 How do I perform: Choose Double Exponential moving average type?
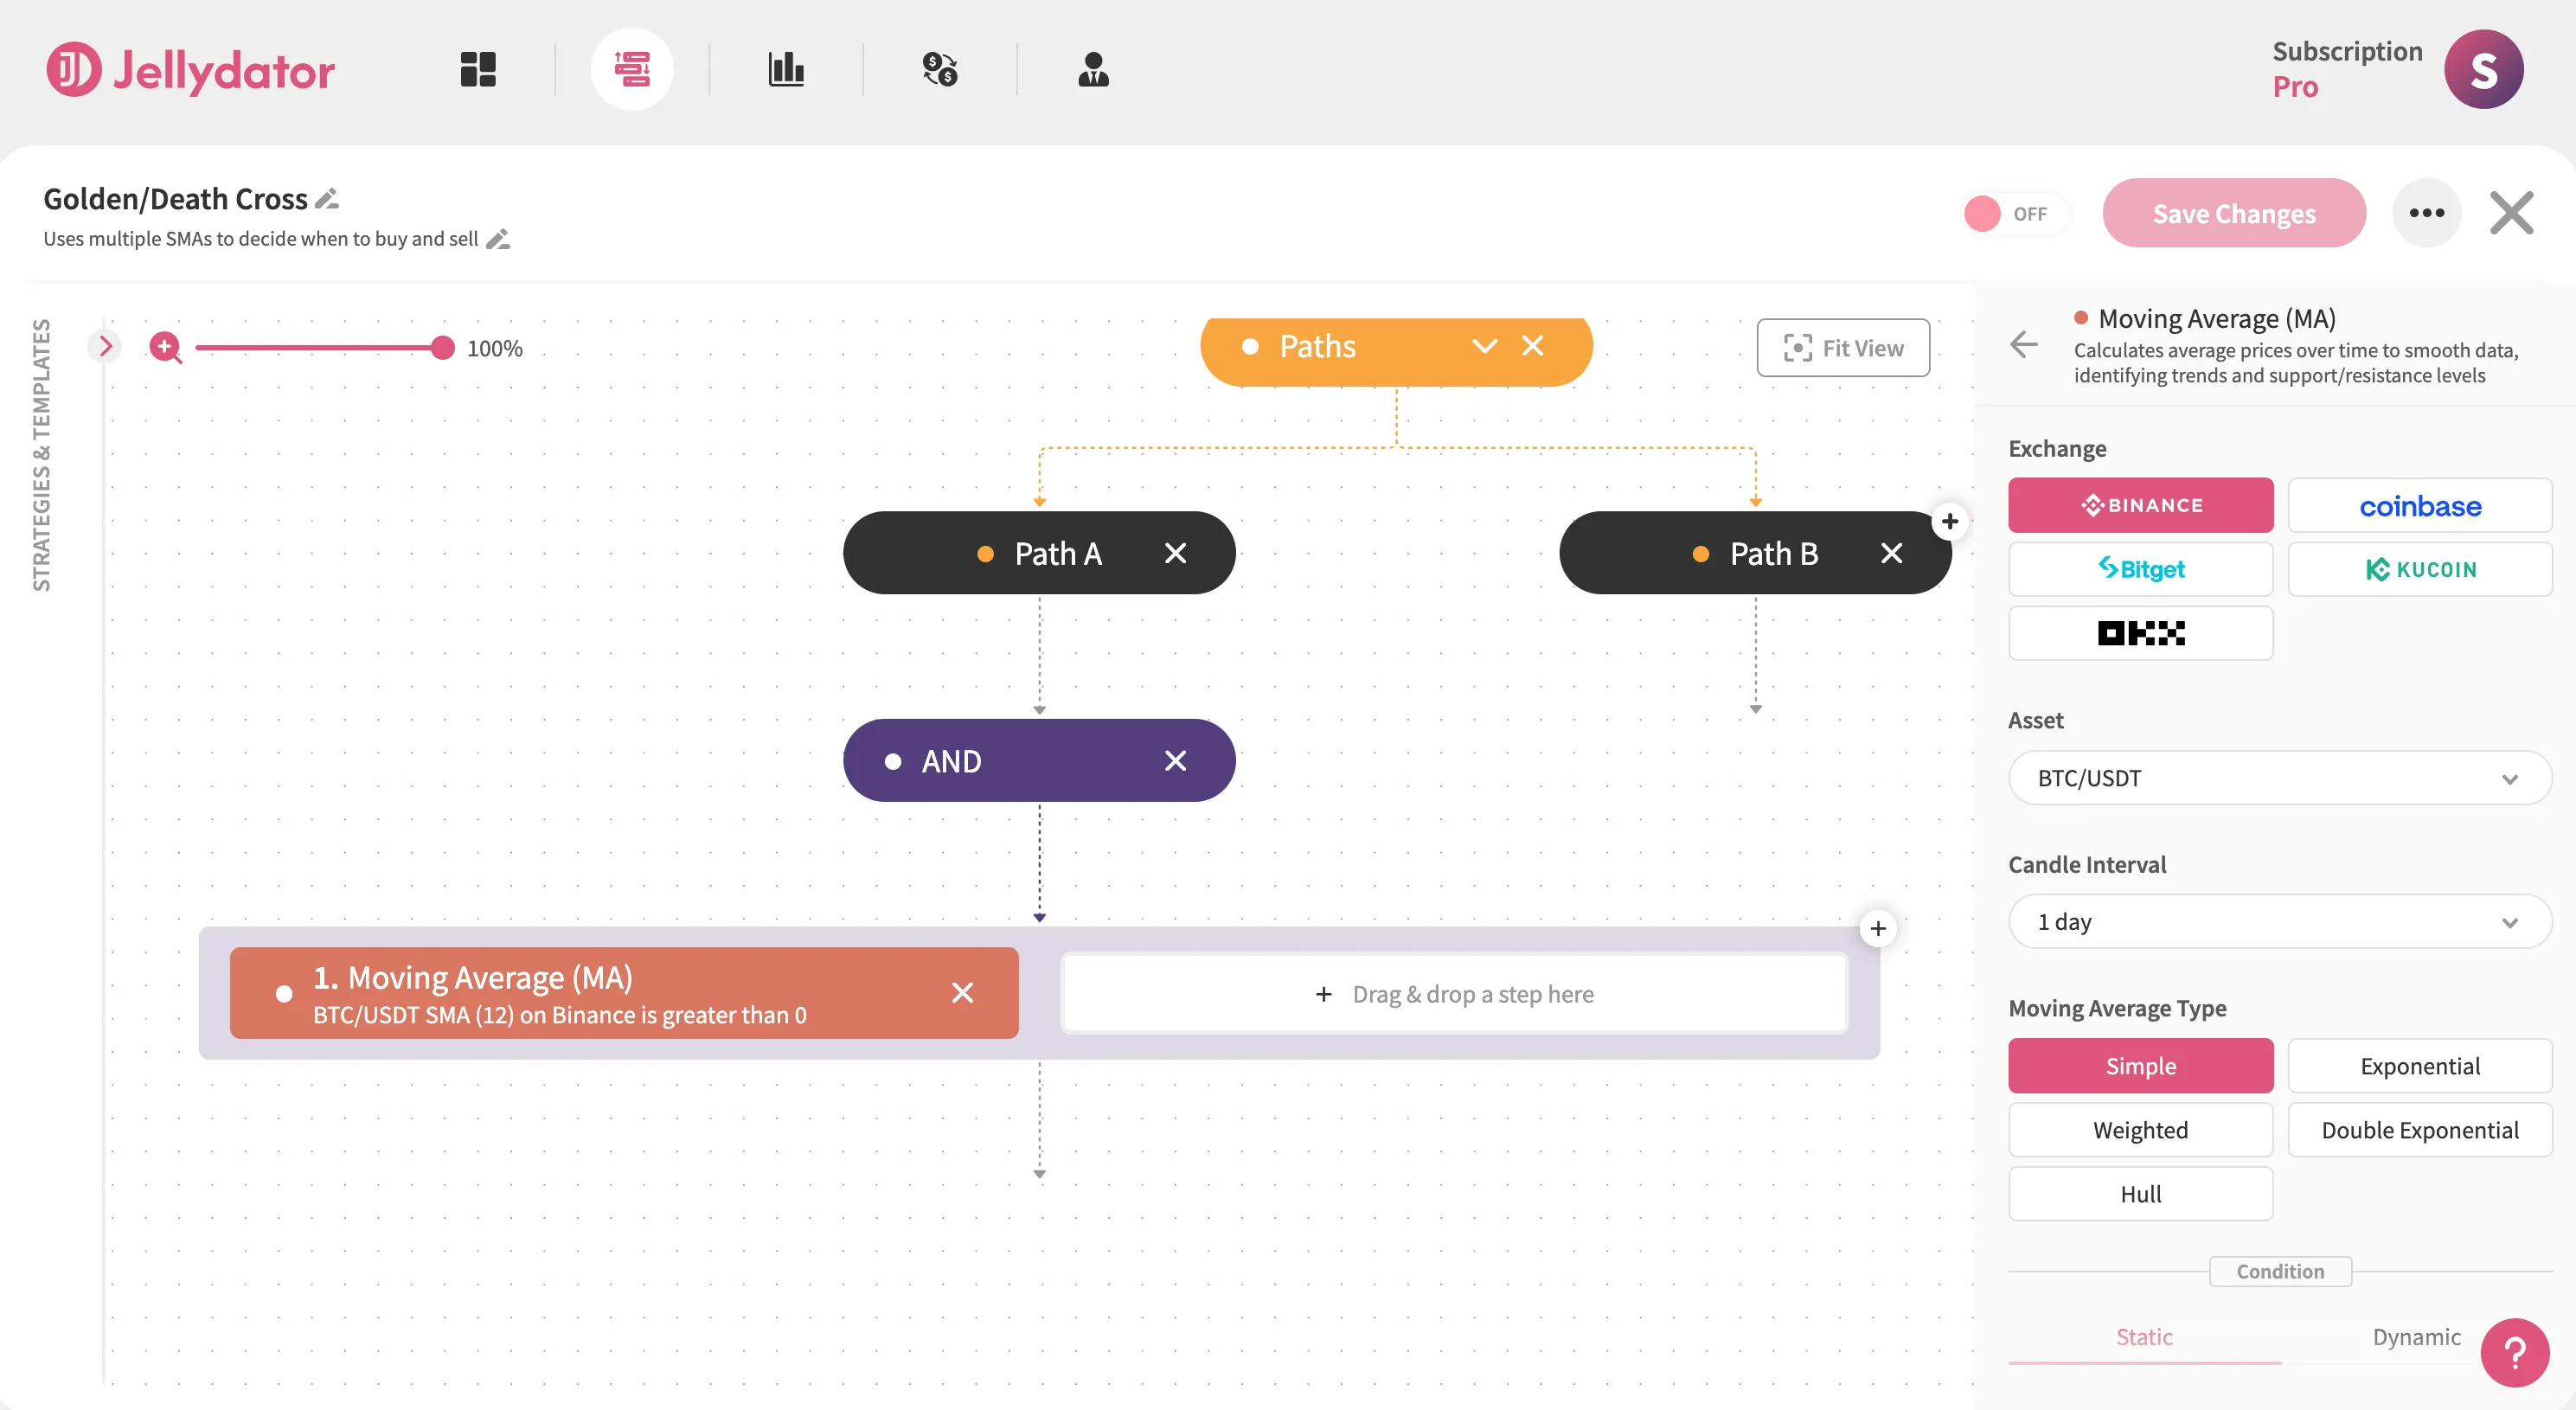pyautogui.click(x=2420, y=1130)
